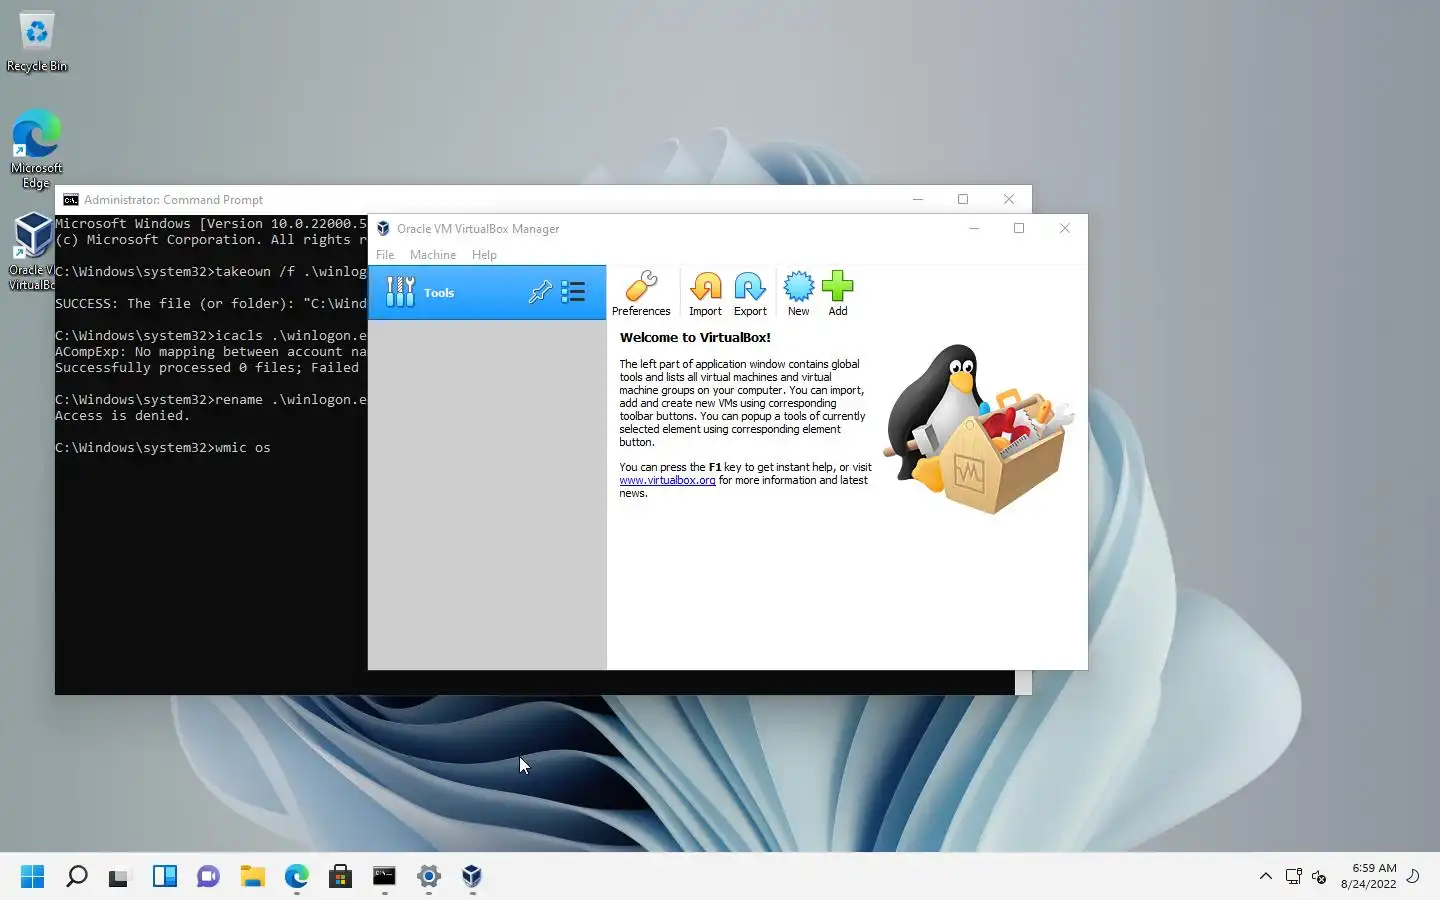Click the Command Prompt title bar icon
Image resolution: width=1440 pixels, height=900 pixels.
pyautogui.click(x=70, y=200)
